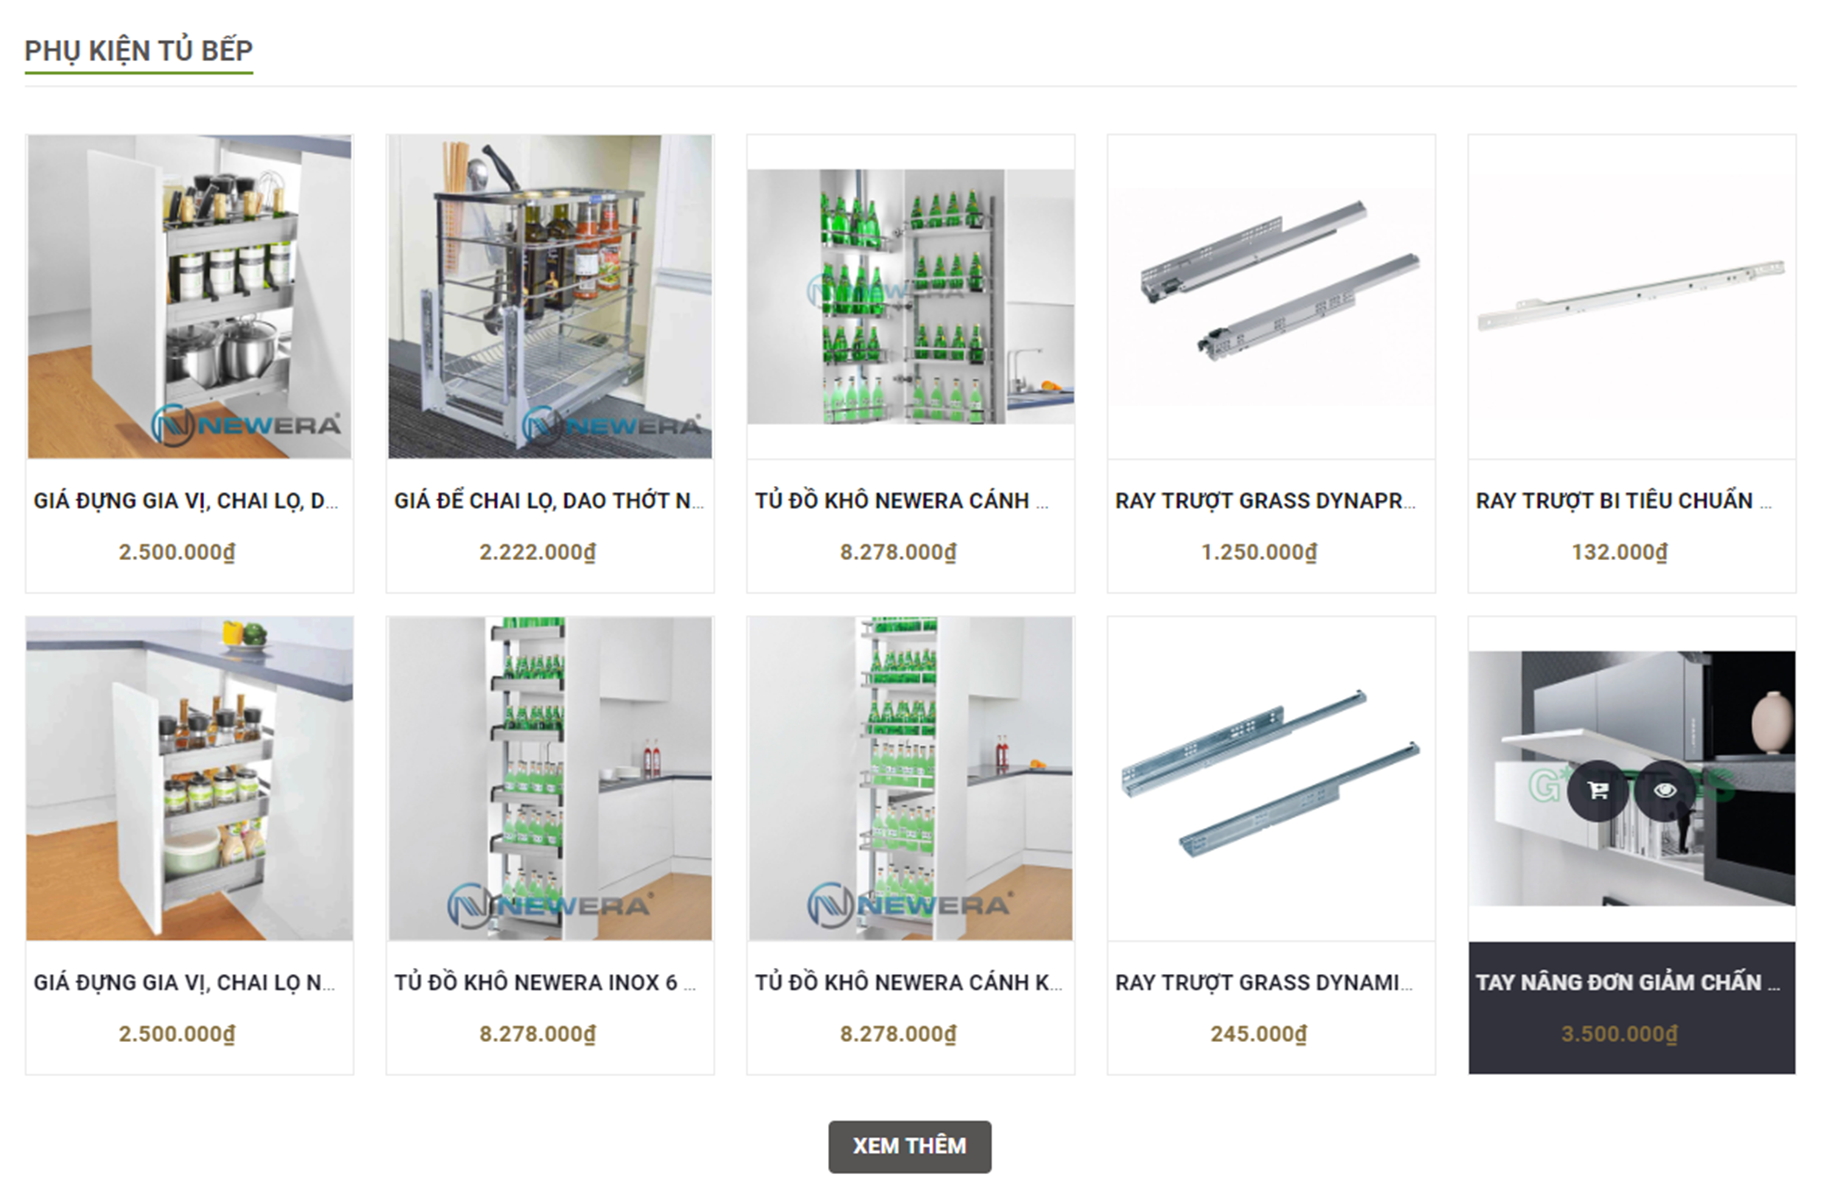Click the 245.000đ Grass Dynamic slide image
1825x1200 pixels.
(1271, 779)
